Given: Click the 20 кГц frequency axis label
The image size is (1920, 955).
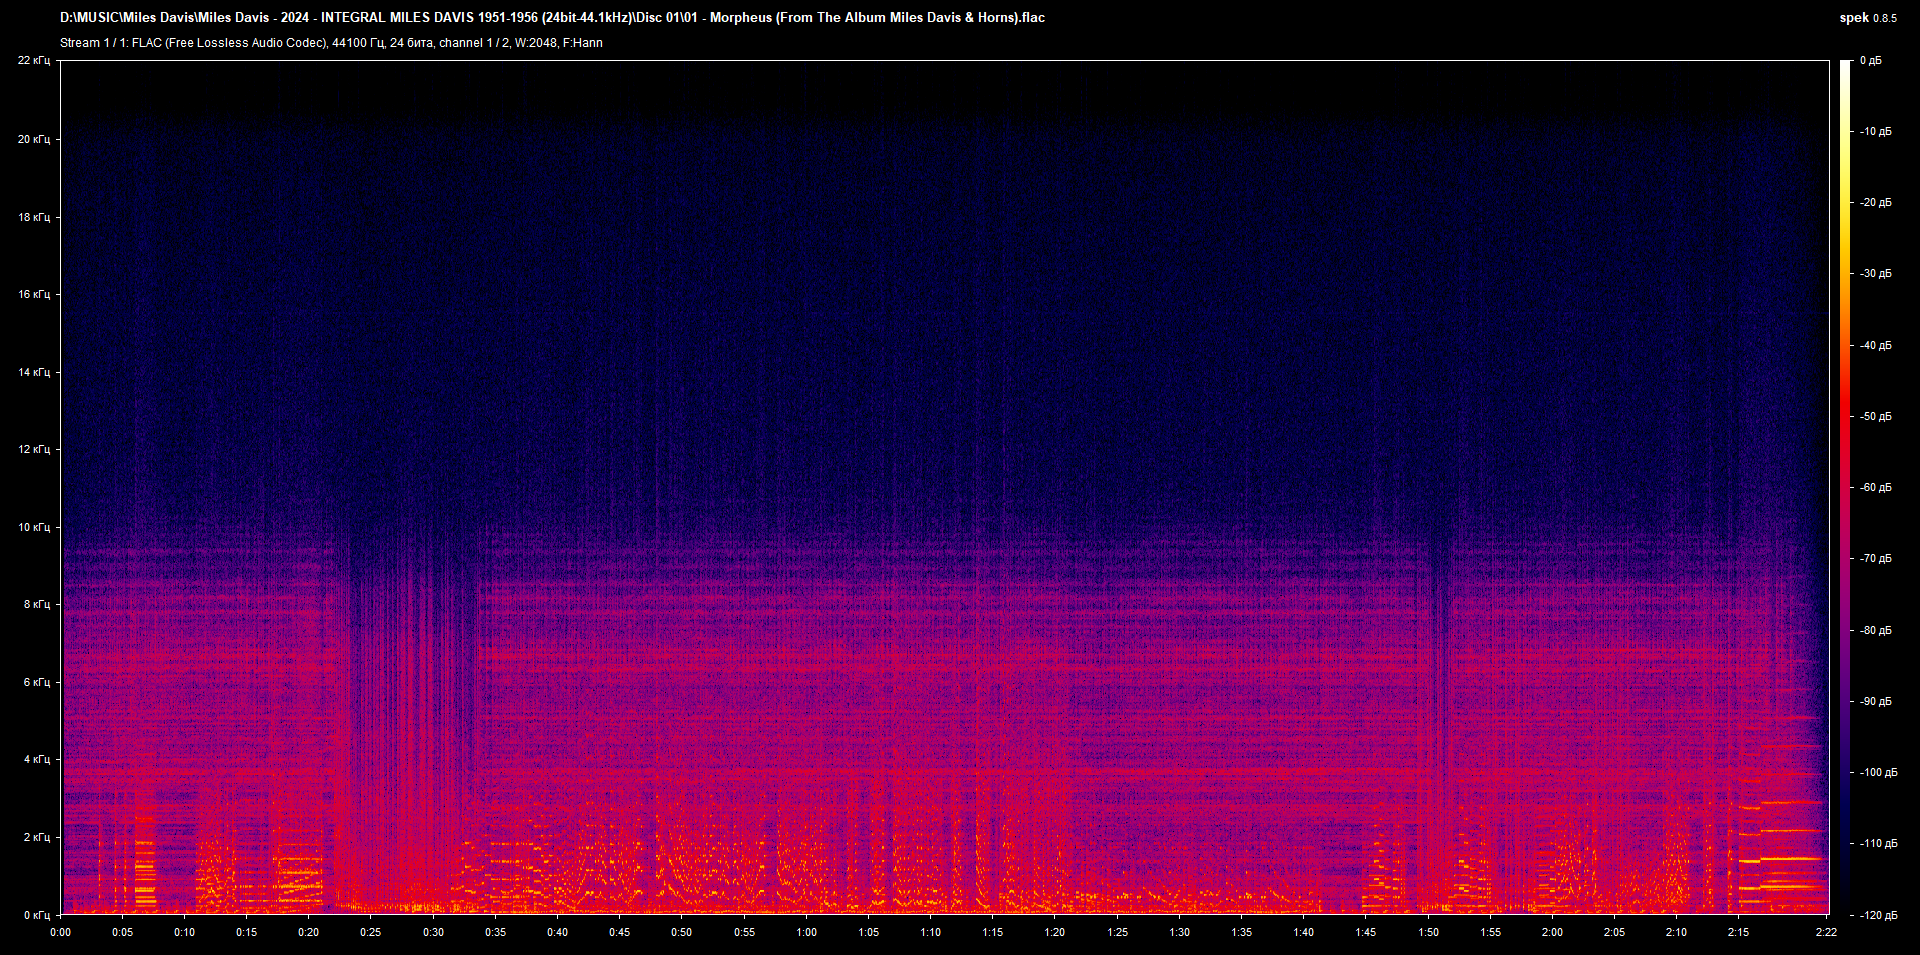Looking at the screenshot, I should (34, 139).
